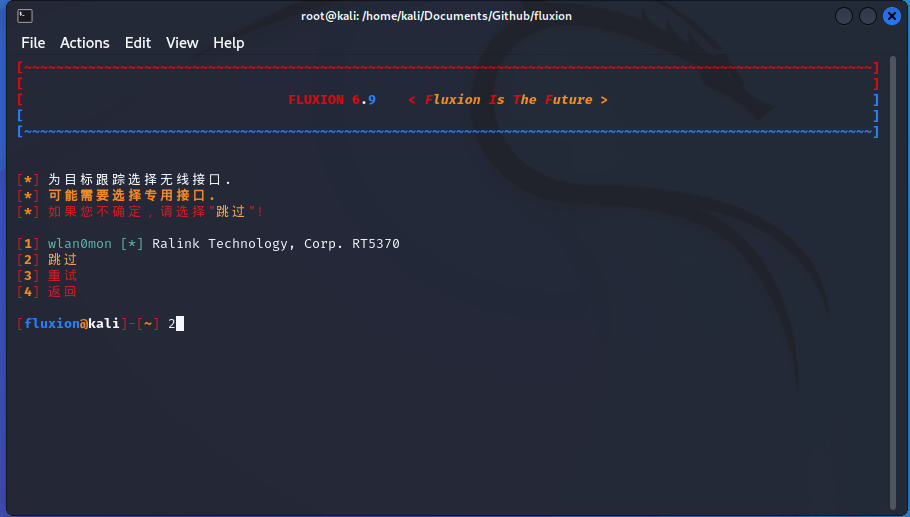
Task: Open the Help menu
Action: [229, 43]
